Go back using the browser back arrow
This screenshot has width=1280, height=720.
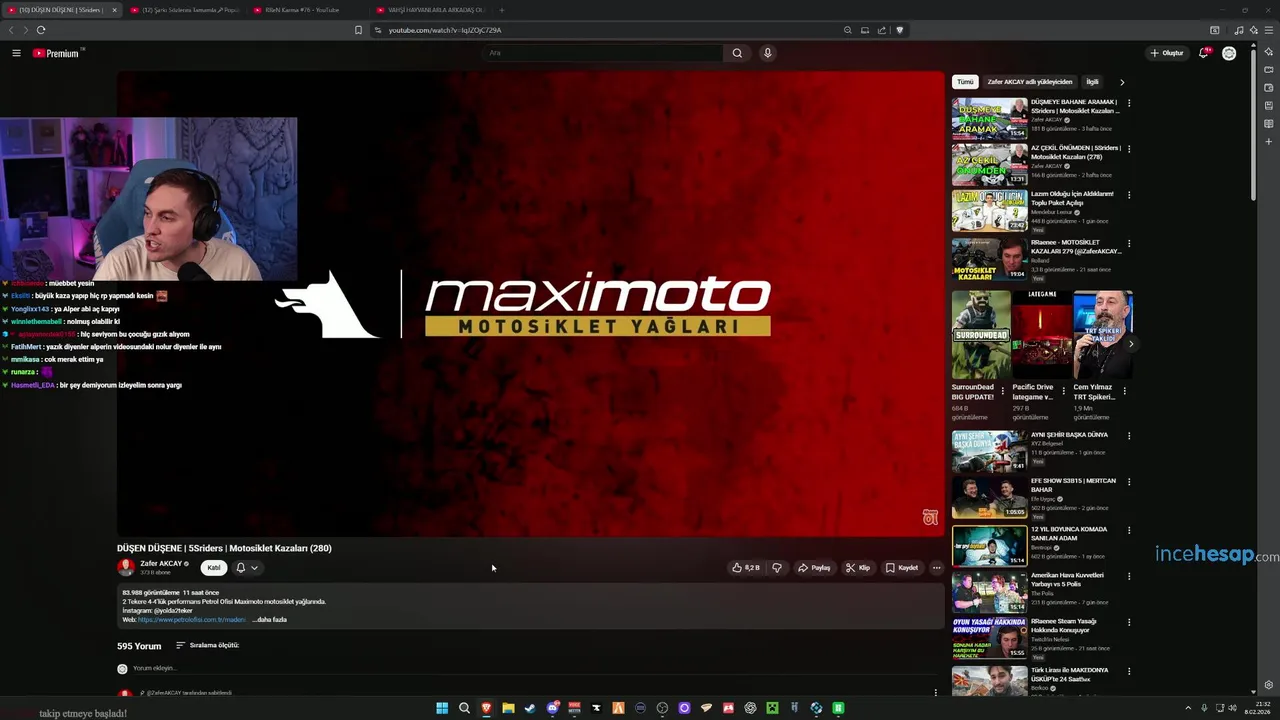click(12, 30)
